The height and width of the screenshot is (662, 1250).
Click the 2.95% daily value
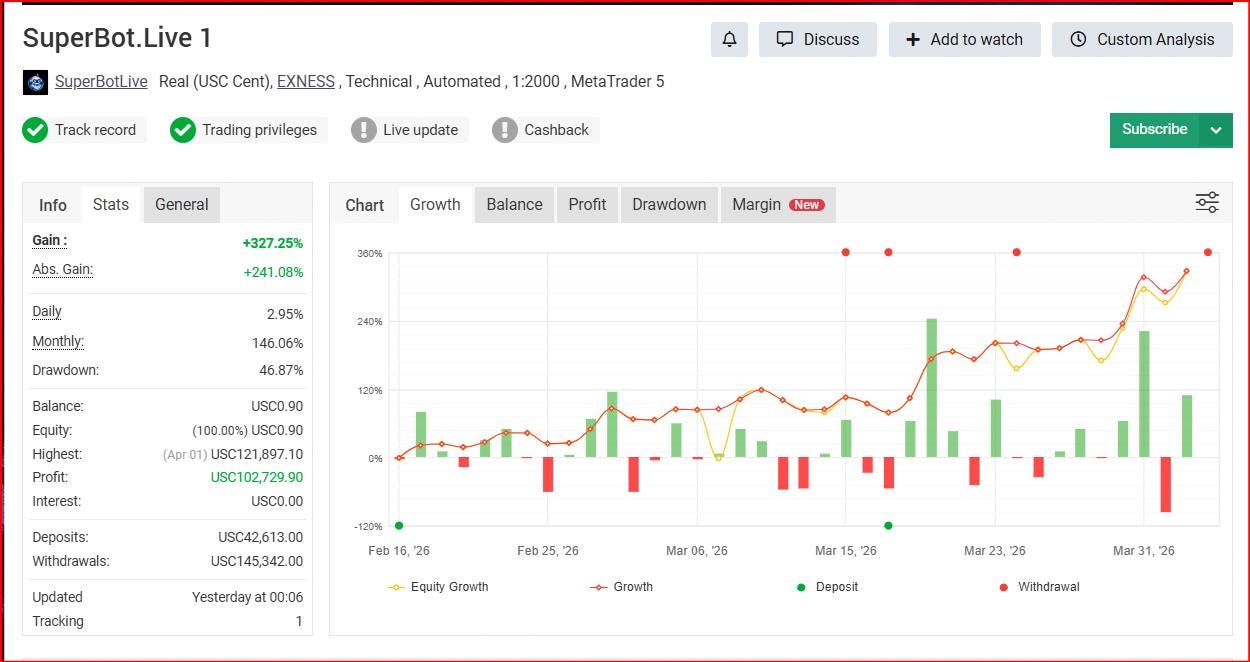coord(285,314)
